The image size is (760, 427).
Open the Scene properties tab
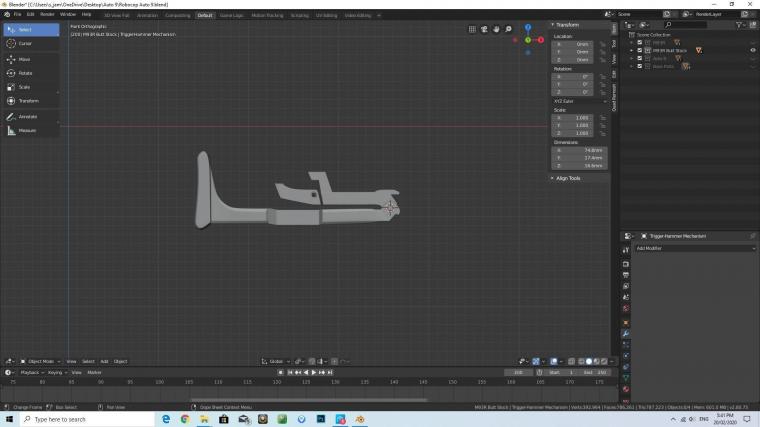click(x=626, y=297)
